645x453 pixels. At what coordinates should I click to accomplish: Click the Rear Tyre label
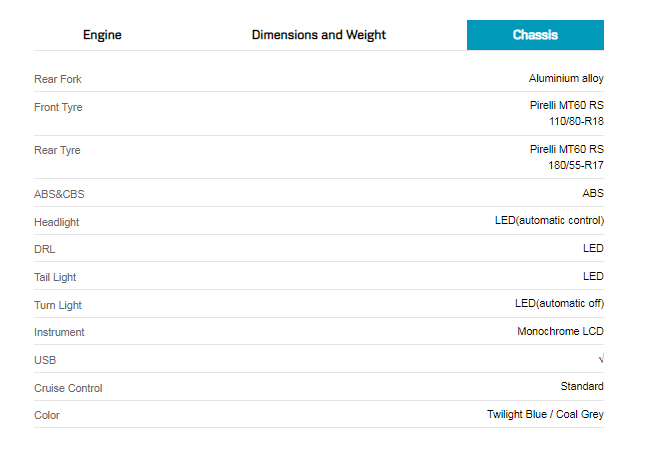pyautogui.click(x=57, y=150)
